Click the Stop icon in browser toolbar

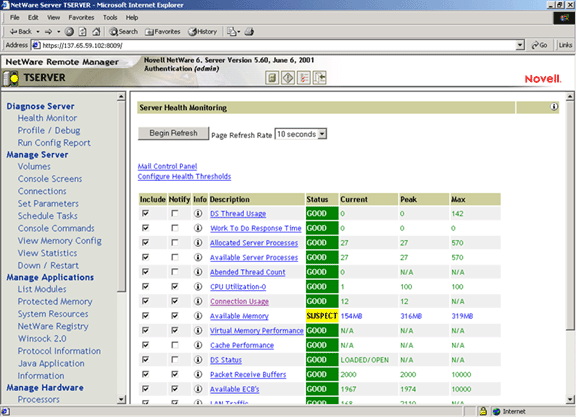click(x=69, y=32)
